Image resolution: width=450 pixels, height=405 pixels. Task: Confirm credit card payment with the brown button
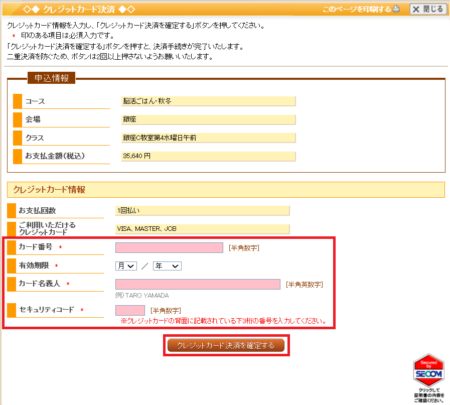[226, 345]
